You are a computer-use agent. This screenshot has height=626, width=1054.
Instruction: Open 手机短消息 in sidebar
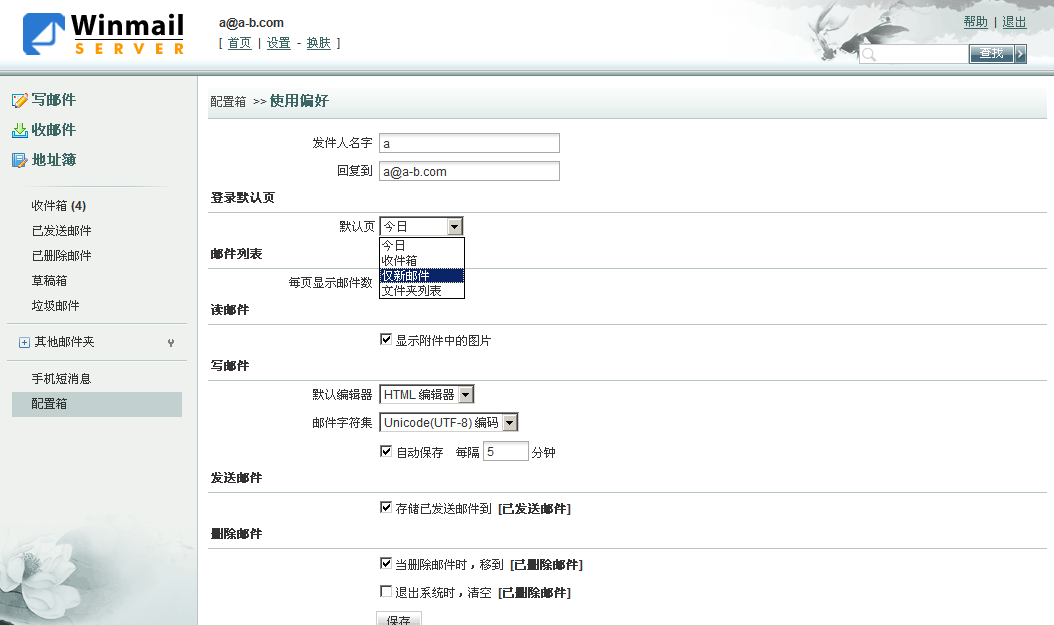pos(61,379)
